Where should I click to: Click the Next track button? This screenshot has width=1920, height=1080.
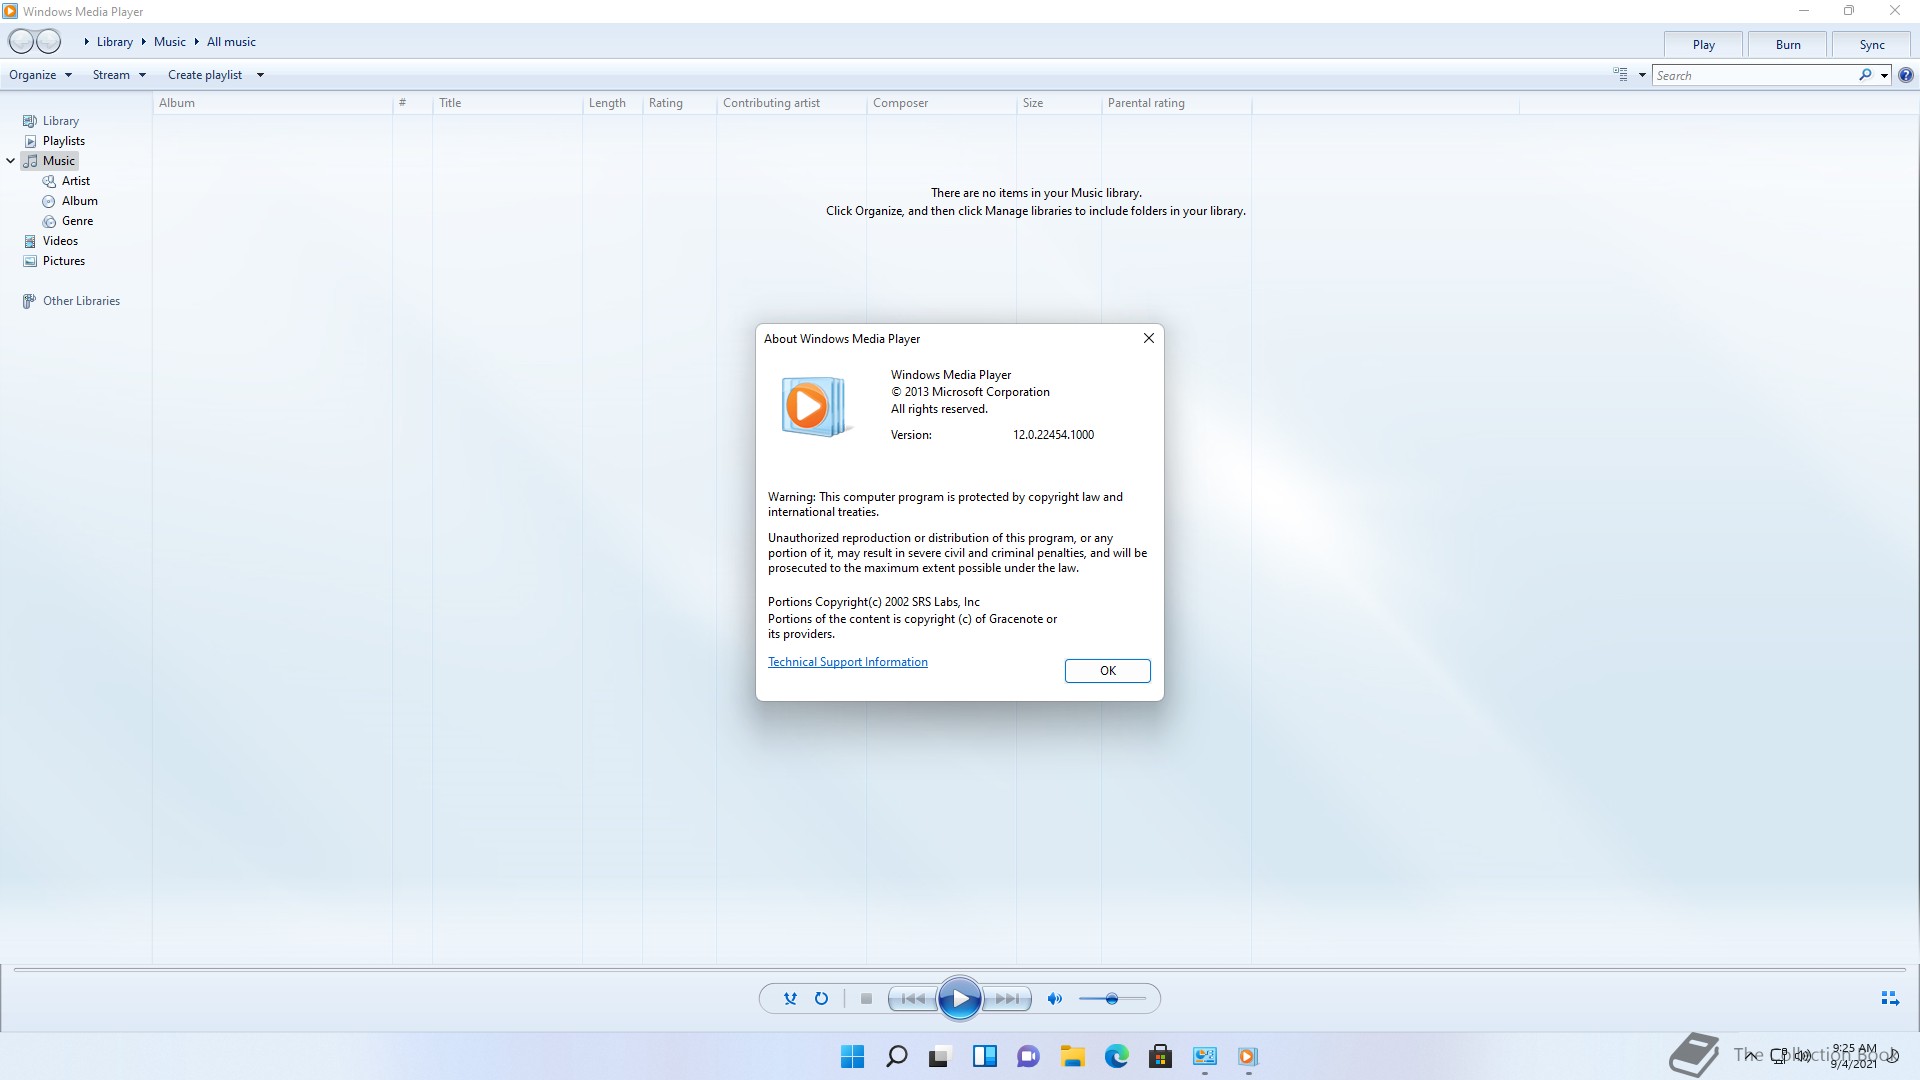[x=1007, y=998]
